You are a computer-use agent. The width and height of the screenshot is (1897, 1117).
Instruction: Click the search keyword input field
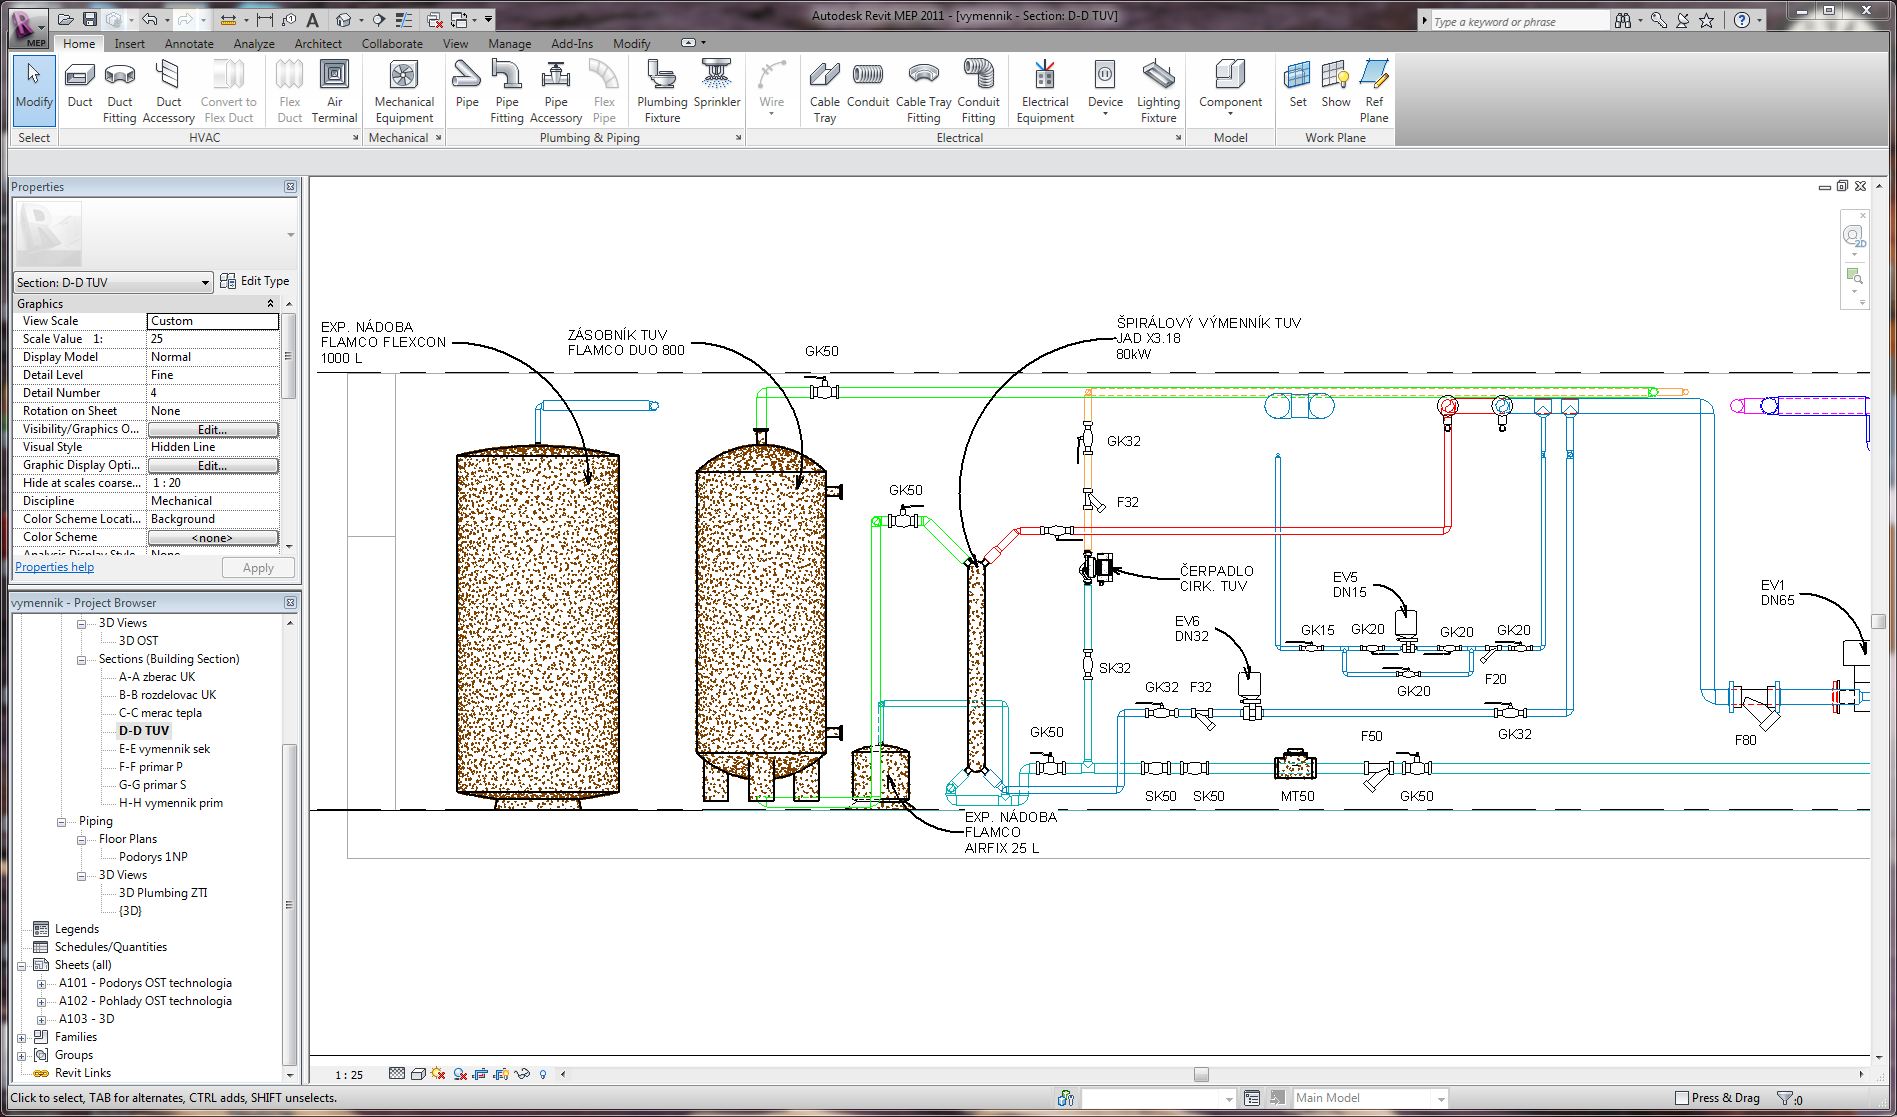1518,22
